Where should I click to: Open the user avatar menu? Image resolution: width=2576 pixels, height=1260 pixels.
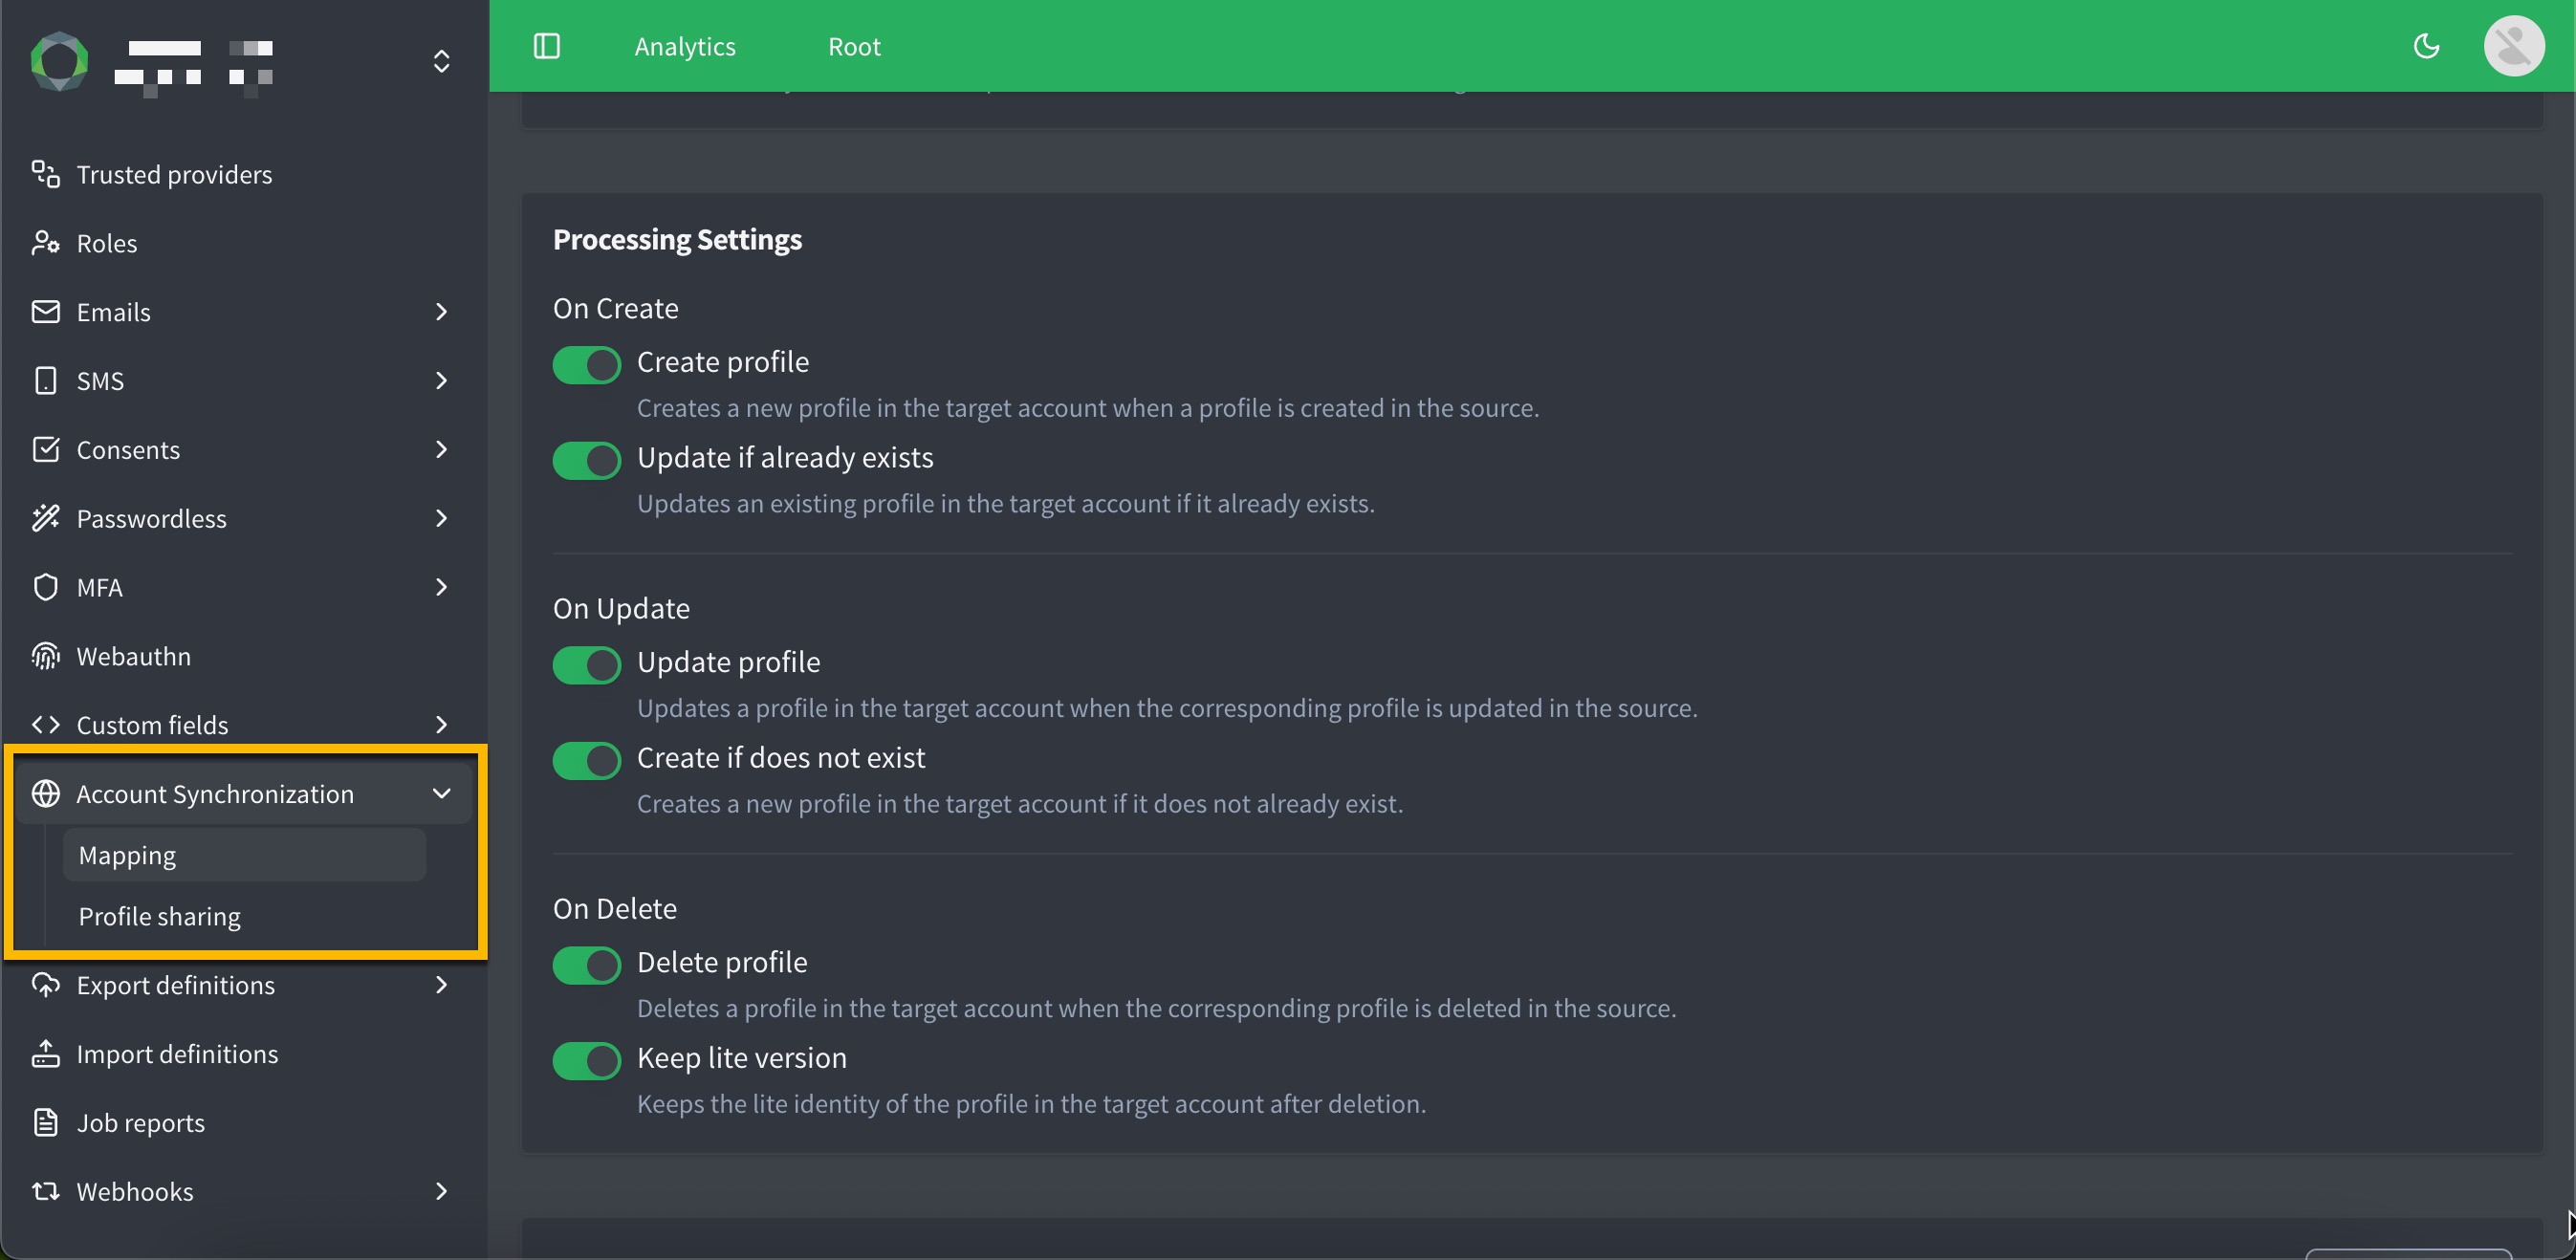click(x=2514, y=46)
